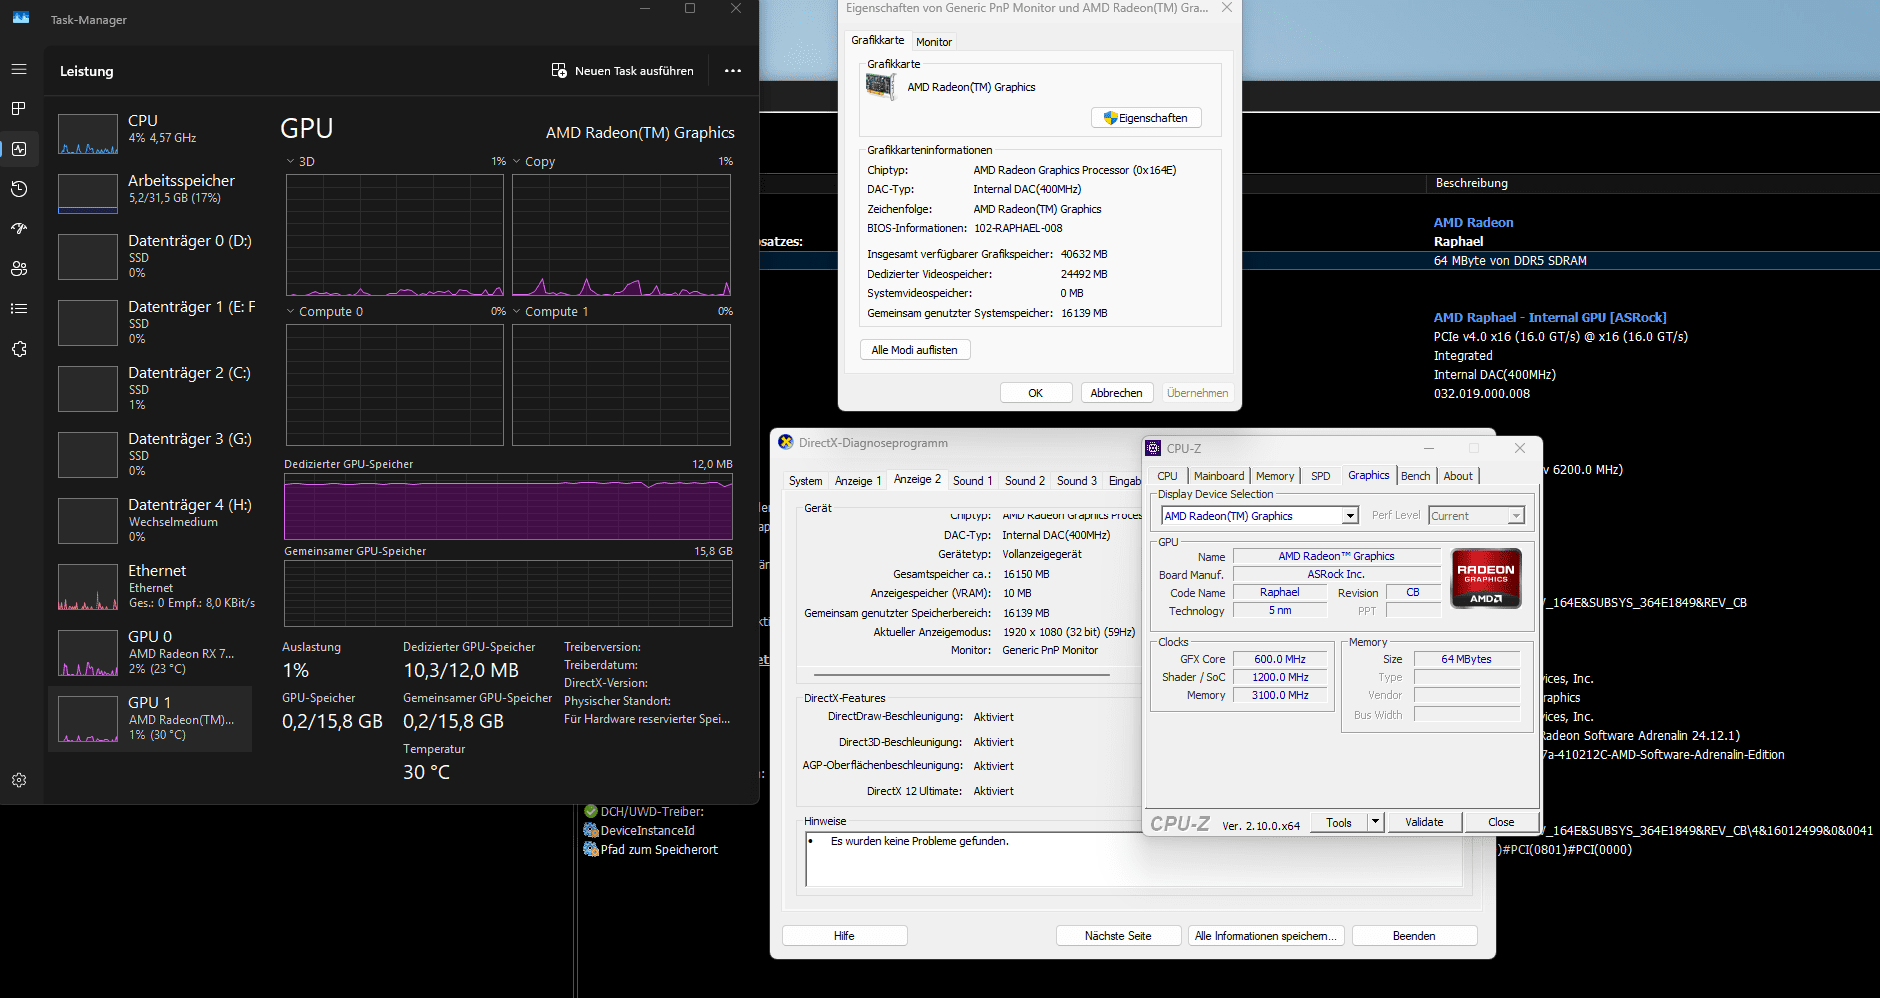Image resolution: width=1880 pixels, height=998 pixels.
Task: Open Task Manager settings gear
Action: pos(19,780)
